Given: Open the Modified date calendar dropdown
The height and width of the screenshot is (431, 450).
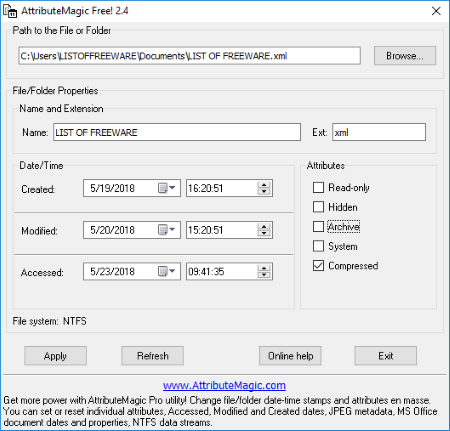Looking at the screenshot, I should (167, 230).
